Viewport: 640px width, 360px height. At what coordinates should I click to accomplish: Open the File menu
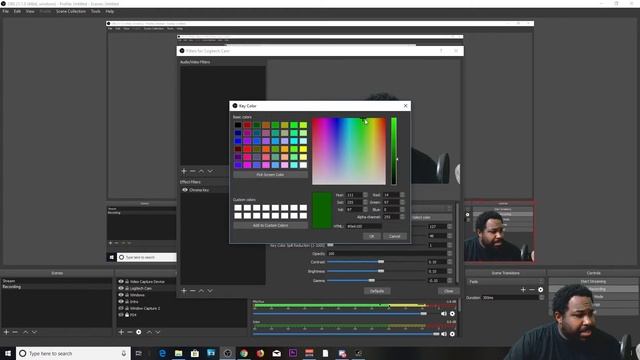[x=5, y=11]
